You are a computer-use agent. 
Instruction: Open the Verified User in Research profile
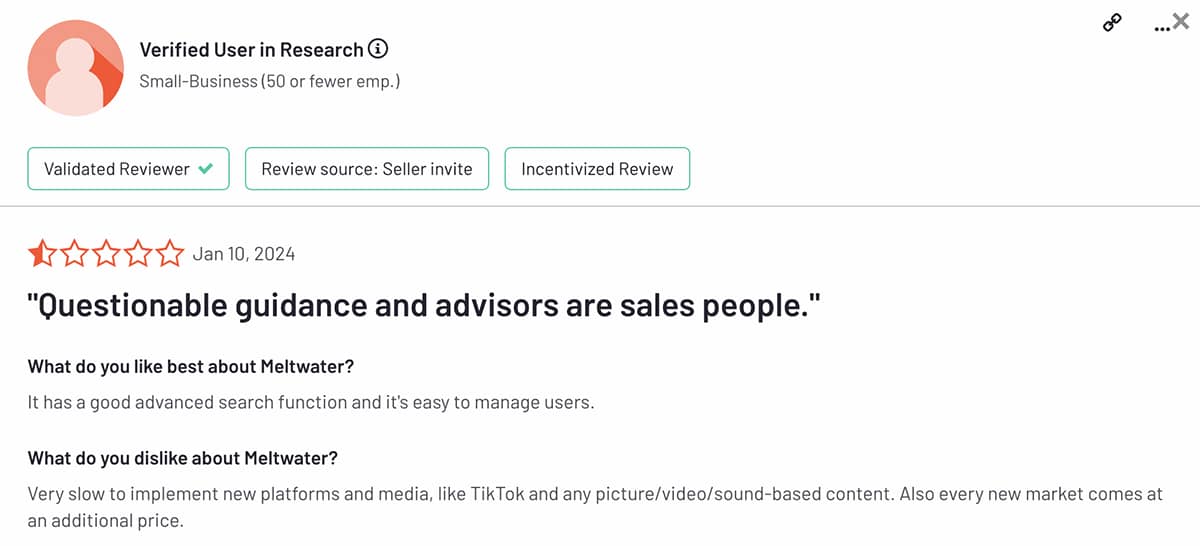(251, 49)
